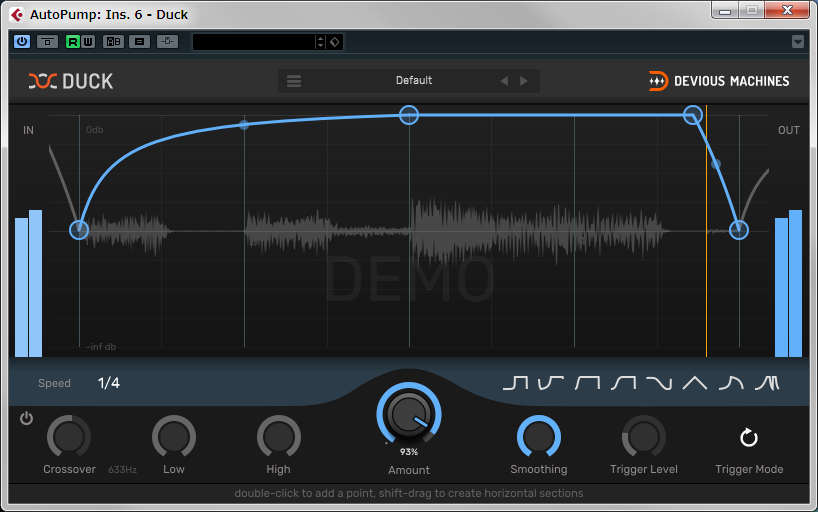Click the Default preset name
818x512 pixels.
point(414,80)
